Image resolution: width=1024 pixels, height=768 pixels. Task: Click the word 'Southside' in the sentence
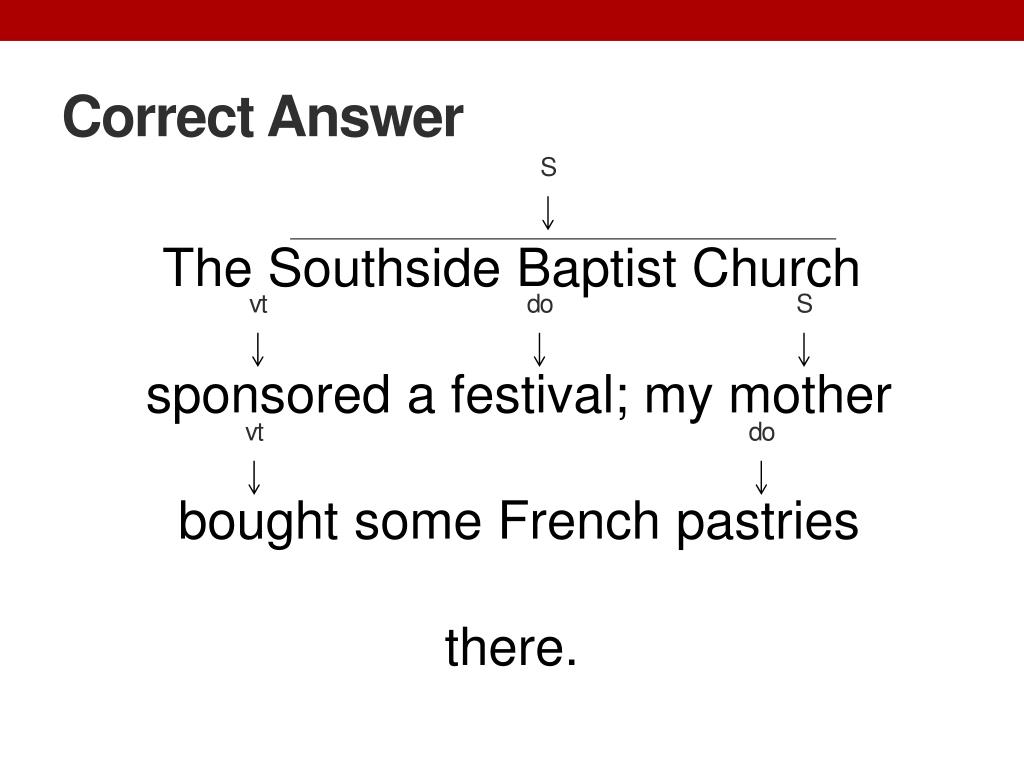coord(384,268)
